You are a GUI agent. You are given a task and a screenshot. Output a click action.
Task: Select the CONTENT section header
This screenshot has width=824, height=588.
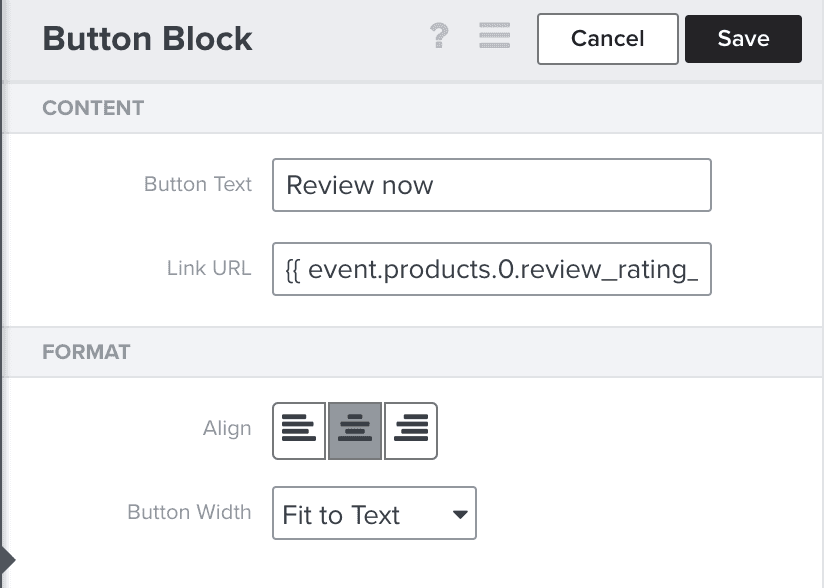tap(93, 108)
